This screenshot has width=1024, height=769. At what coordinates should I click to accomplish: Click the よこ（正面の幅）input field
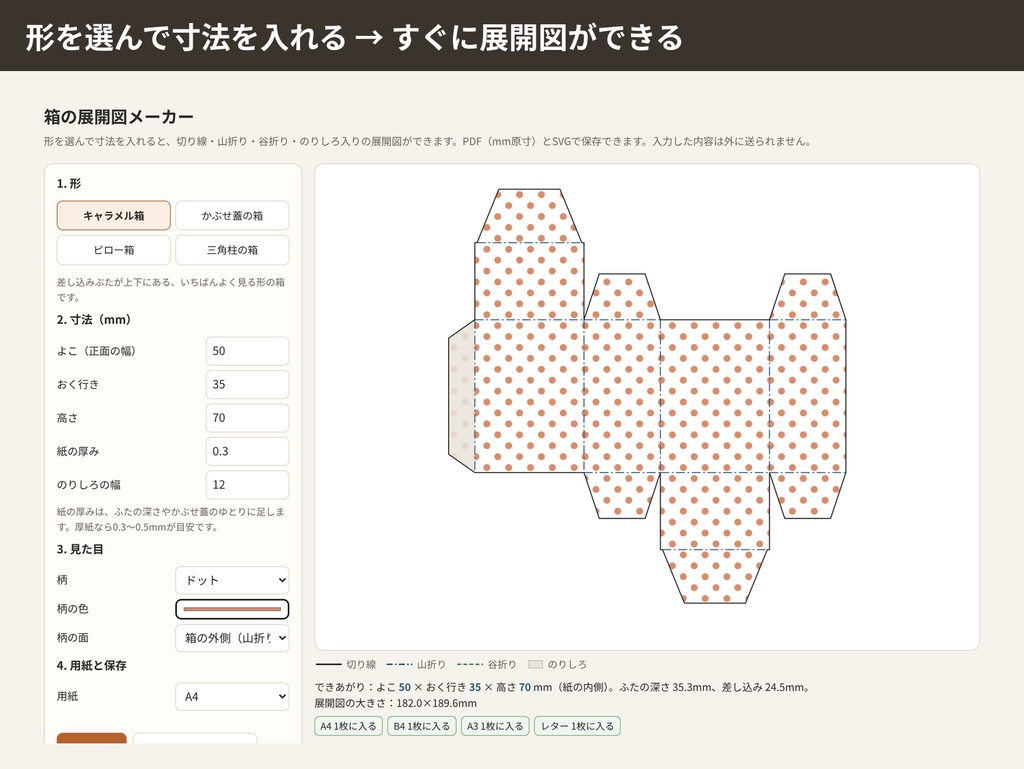pyautogui.click(x=247, y=351)
